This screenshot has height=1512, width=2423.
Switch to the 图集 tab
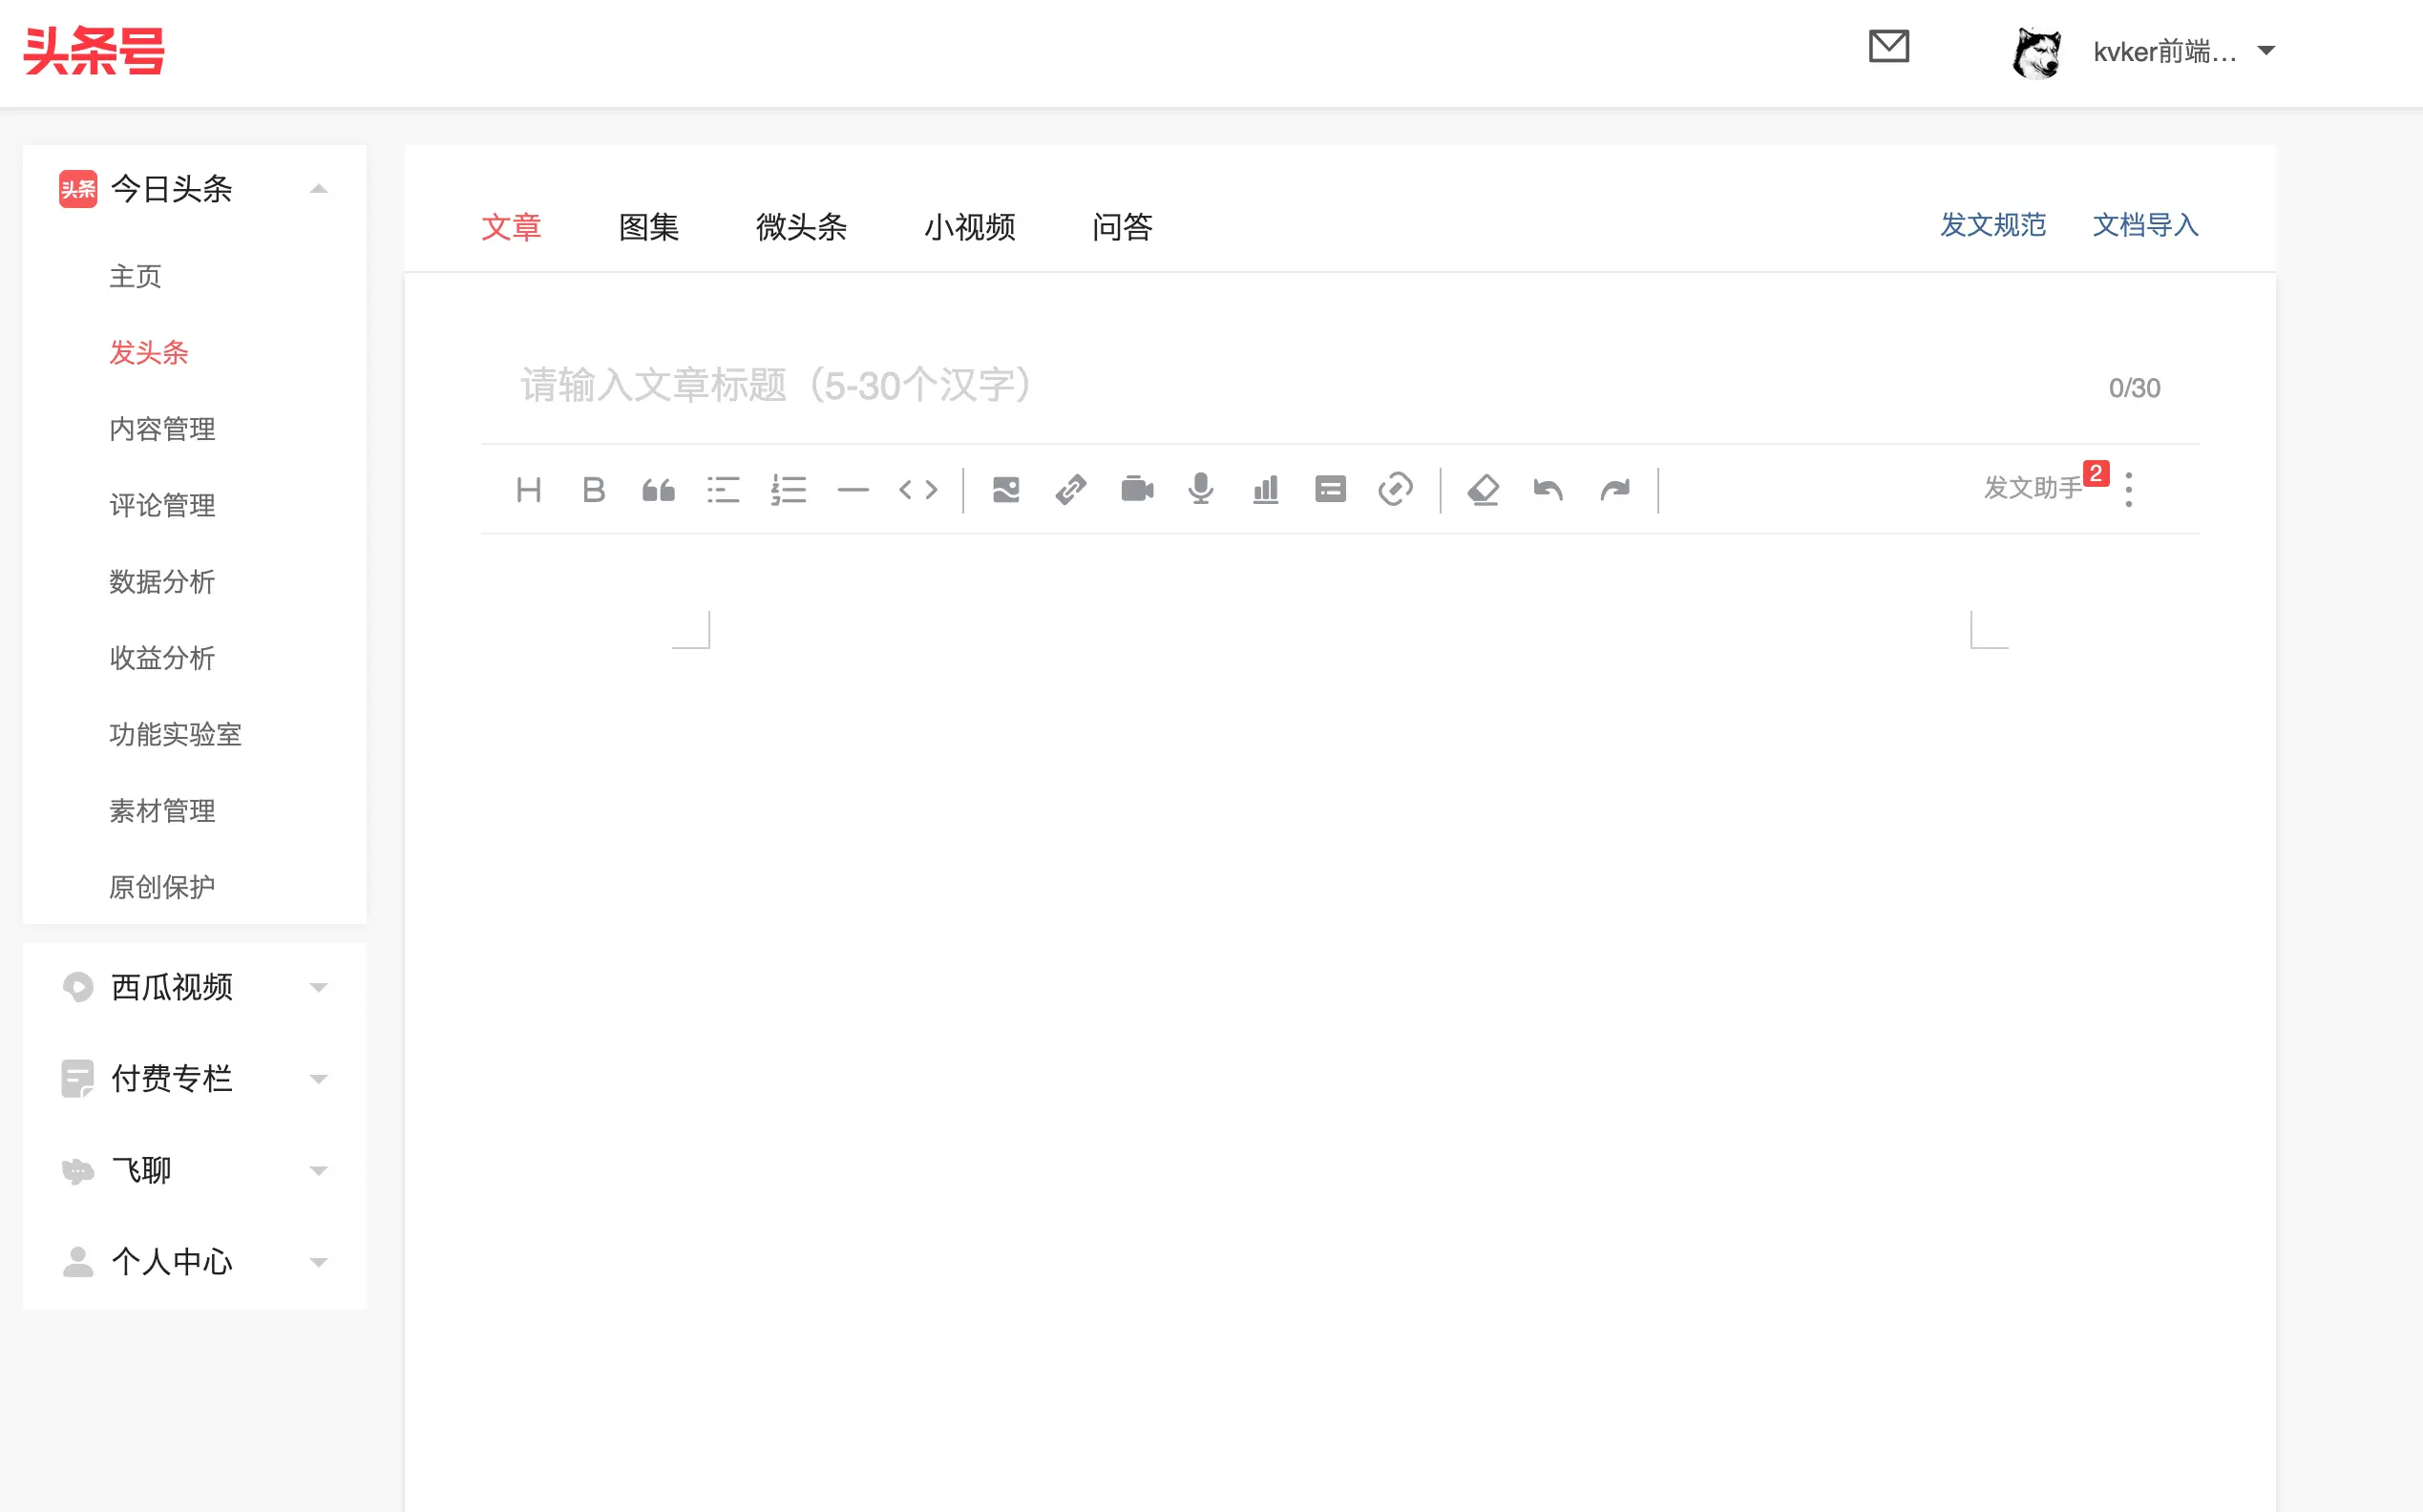coord(649,227)
